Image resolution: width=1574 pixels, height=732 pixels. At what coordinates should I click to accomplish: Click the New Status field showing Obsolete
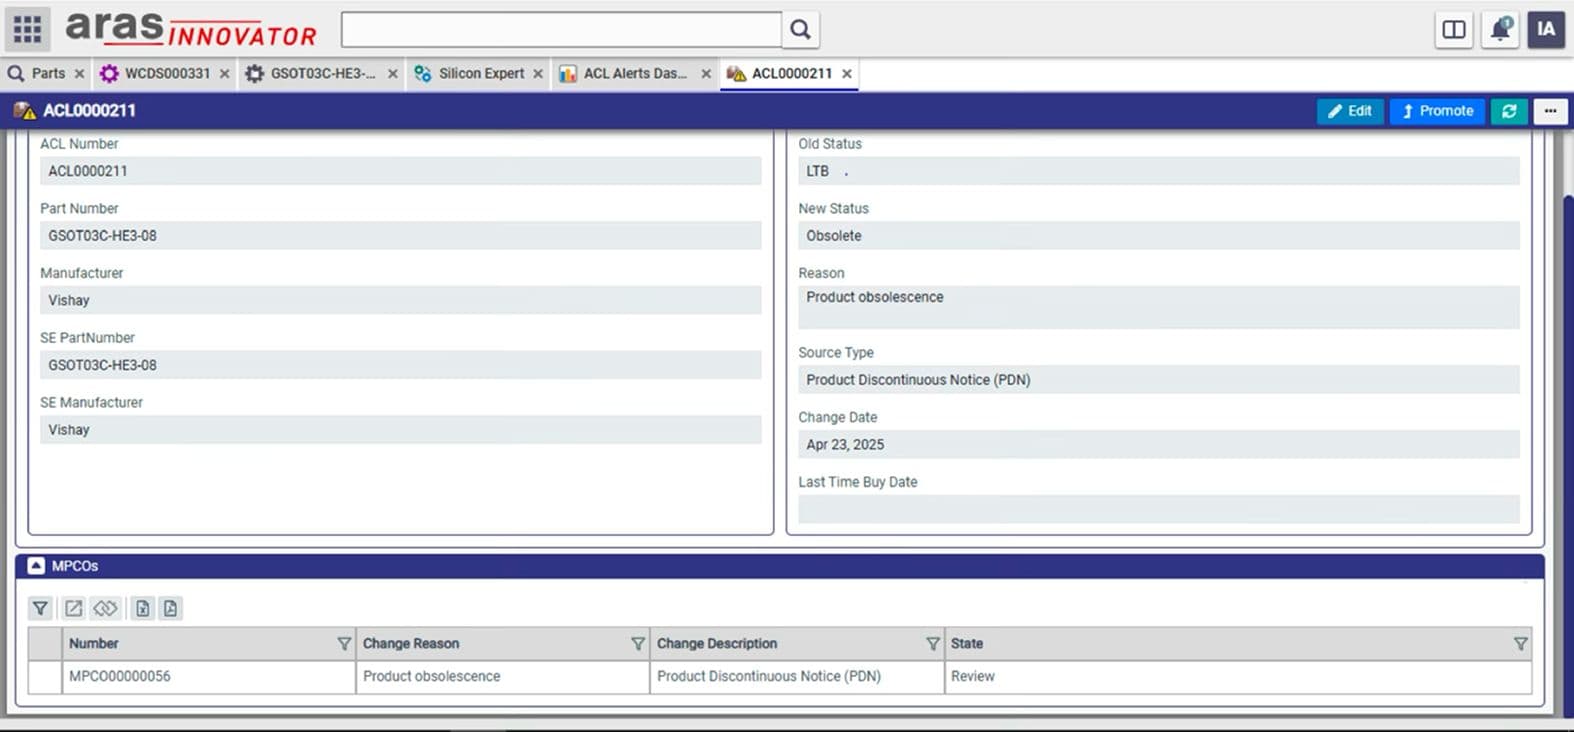coord(1159,236)
